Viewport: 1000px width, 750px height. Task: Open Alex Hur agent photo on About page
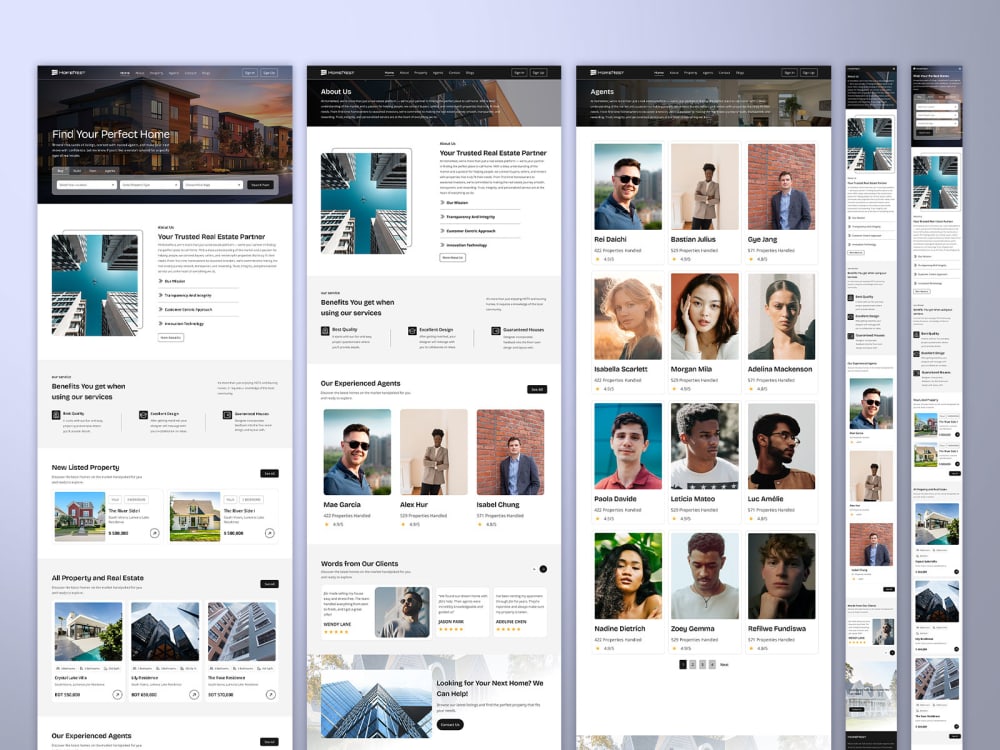[x=434, y=452]
